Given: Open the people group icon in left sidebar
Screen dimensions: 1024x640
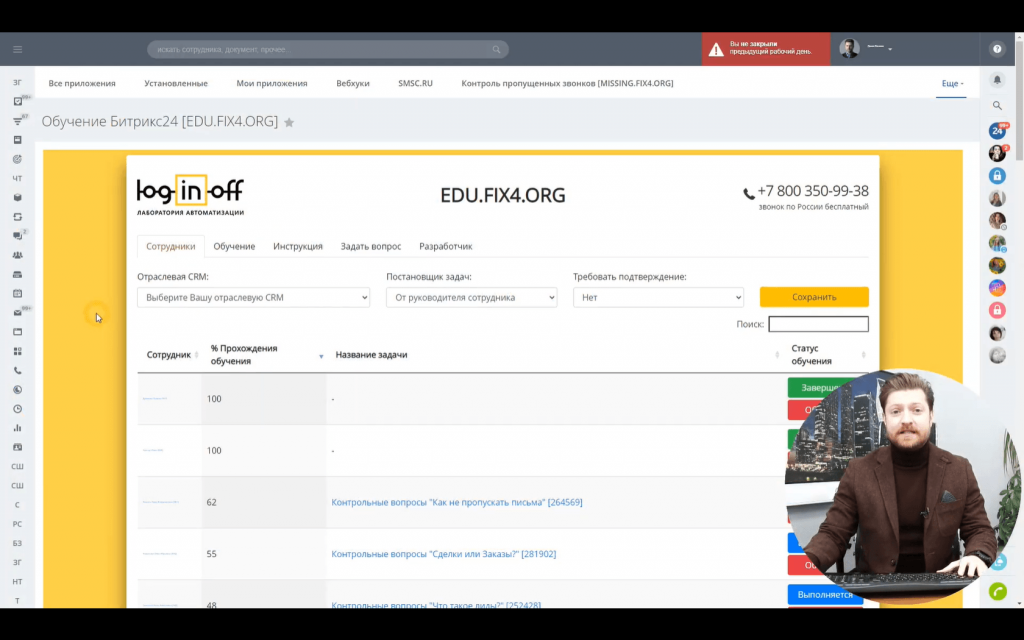Looking at the screenshot, I should pos(18,255).
